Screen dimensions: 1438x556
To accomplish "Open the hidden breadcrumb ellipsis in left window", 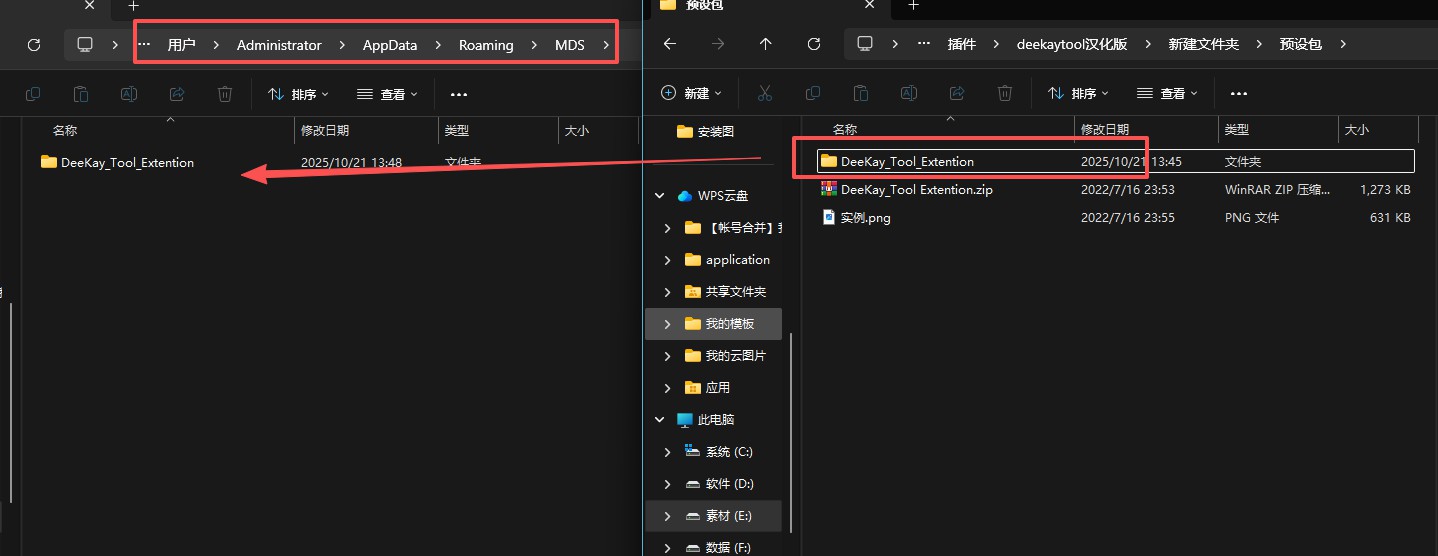I will [144, 45].
